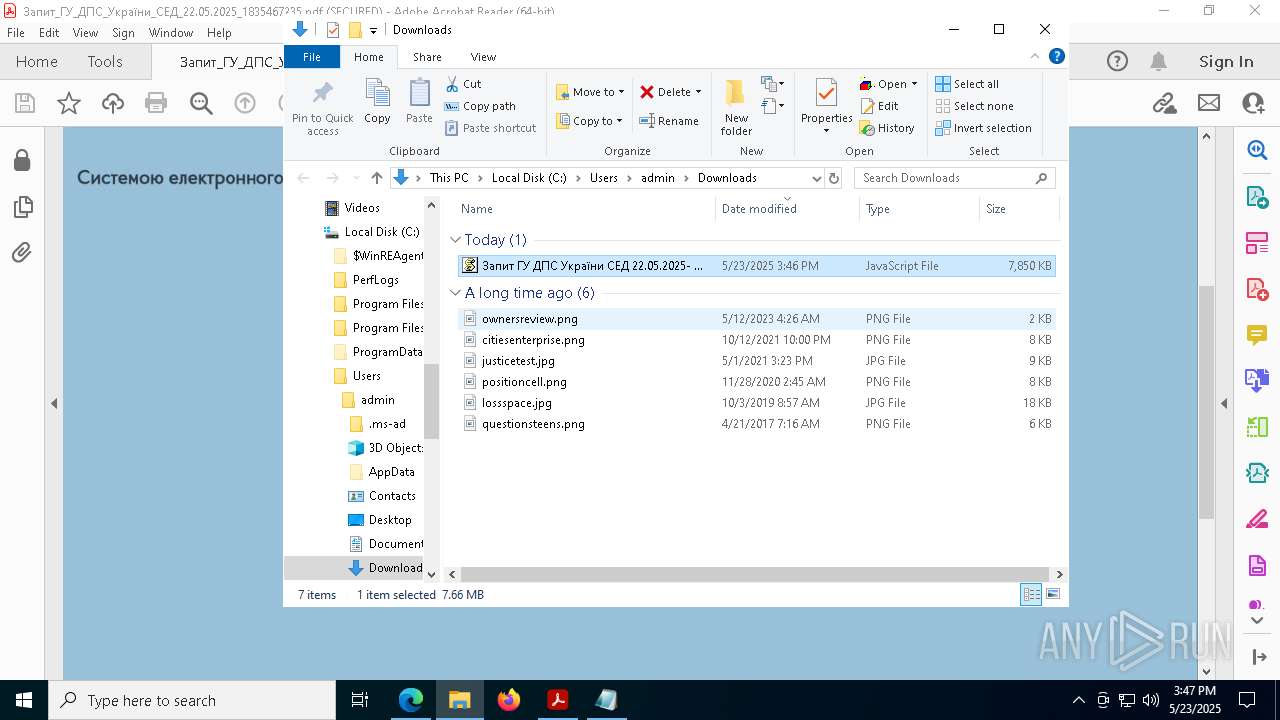Image resolution: width=1280 pixels, height=720 pixels.
Task: Switch to Details view layout icon
Action: tap(1031, 595)
